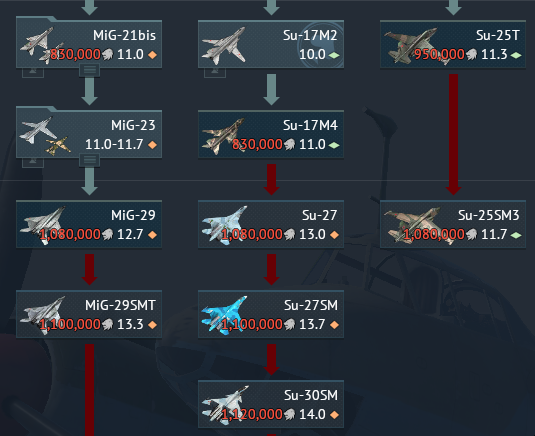Expand the MiG-23 group list
Viewport: 535px width, 436px height.
pyautogui.click(x=90, y=160)
